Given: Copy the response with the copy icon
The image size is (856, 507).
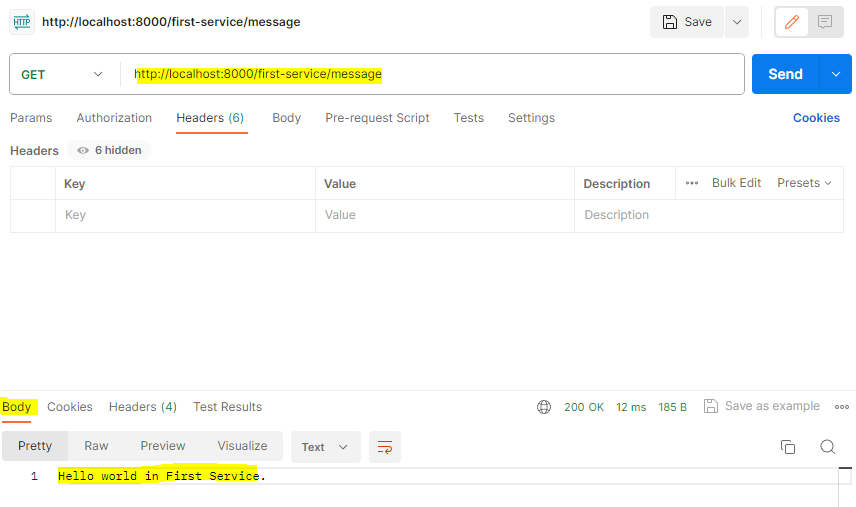Looking at the screenshot, I should pyautogui.click(x=788, y=447).
